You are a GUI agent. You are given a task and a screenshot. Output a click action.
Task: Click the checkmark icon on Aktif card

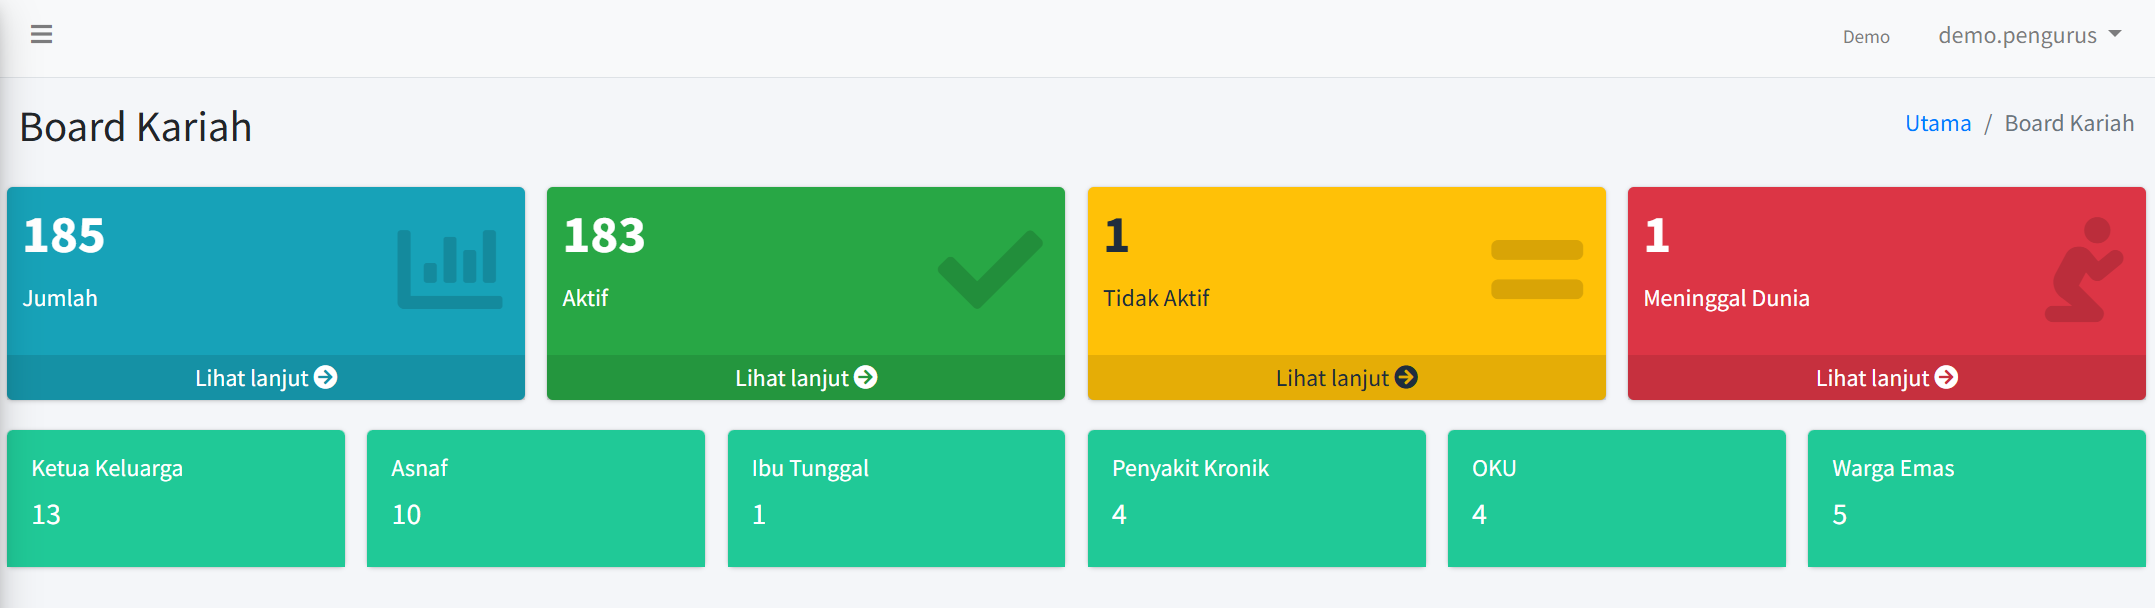click(x=989, y=269)
